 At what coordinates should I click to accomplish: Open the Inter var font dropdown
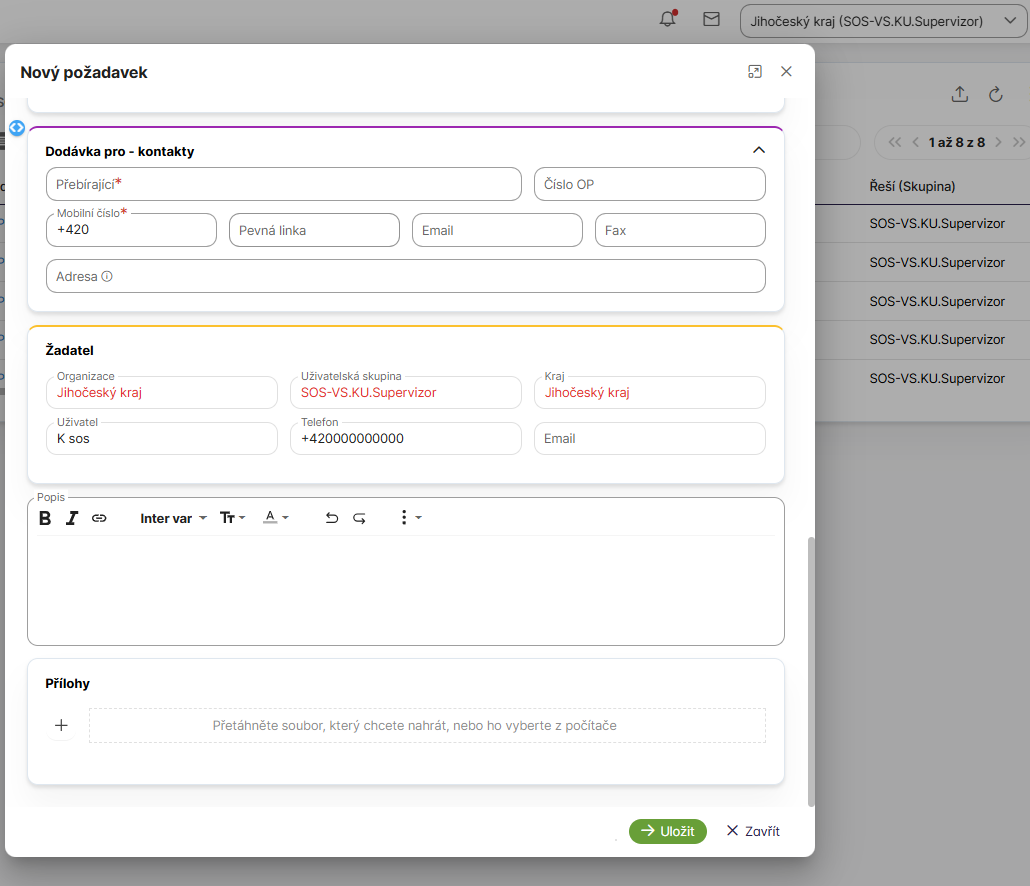173,518
